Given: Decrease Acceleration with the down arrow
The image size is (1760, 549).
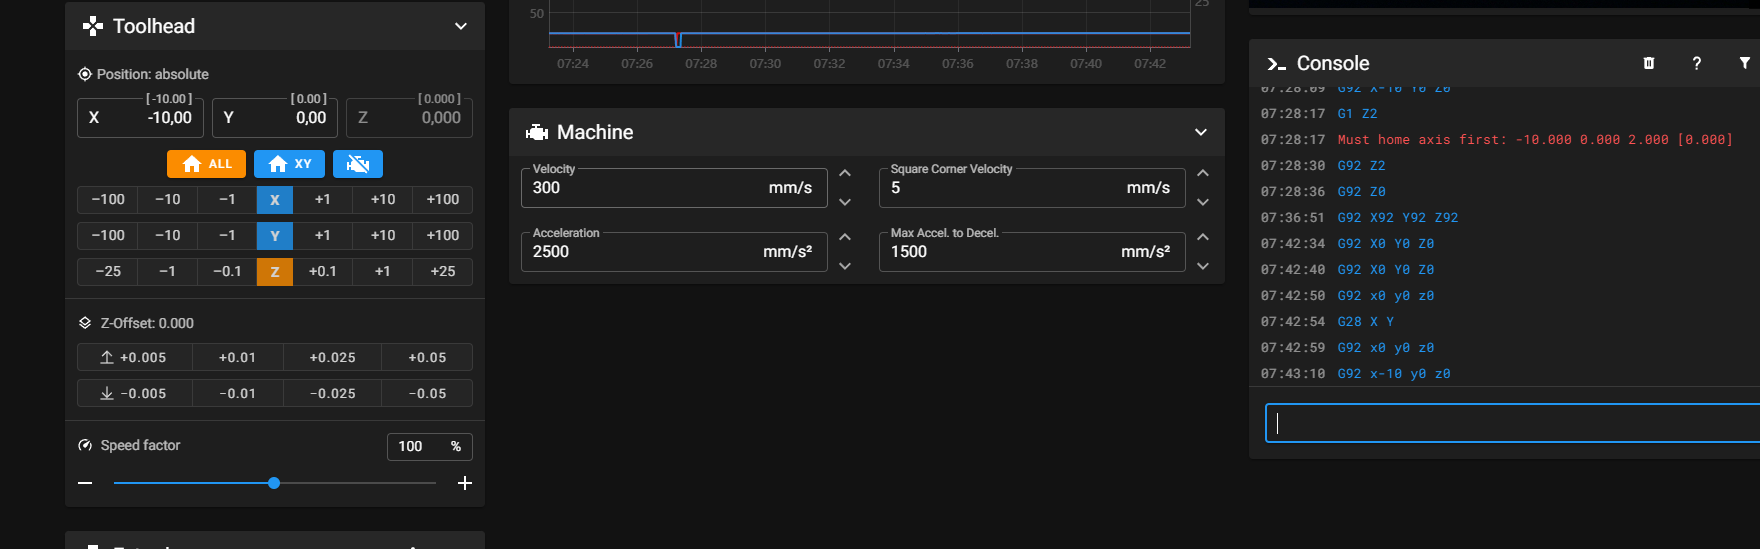Looking at the screenshot, I should 845,266.
